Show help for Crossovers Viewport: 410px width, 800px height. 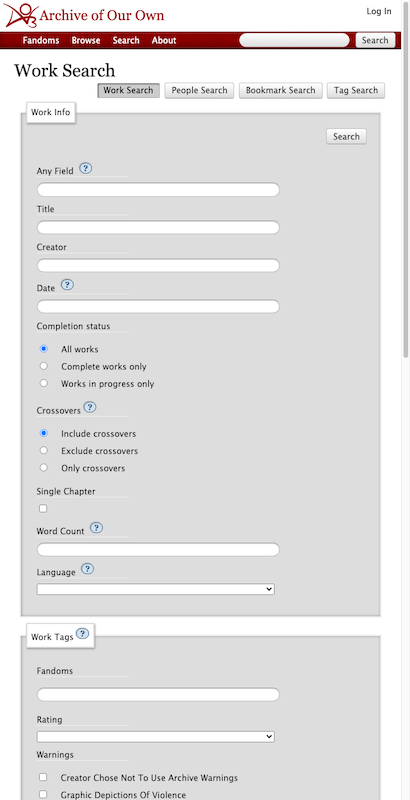(90, 407)
